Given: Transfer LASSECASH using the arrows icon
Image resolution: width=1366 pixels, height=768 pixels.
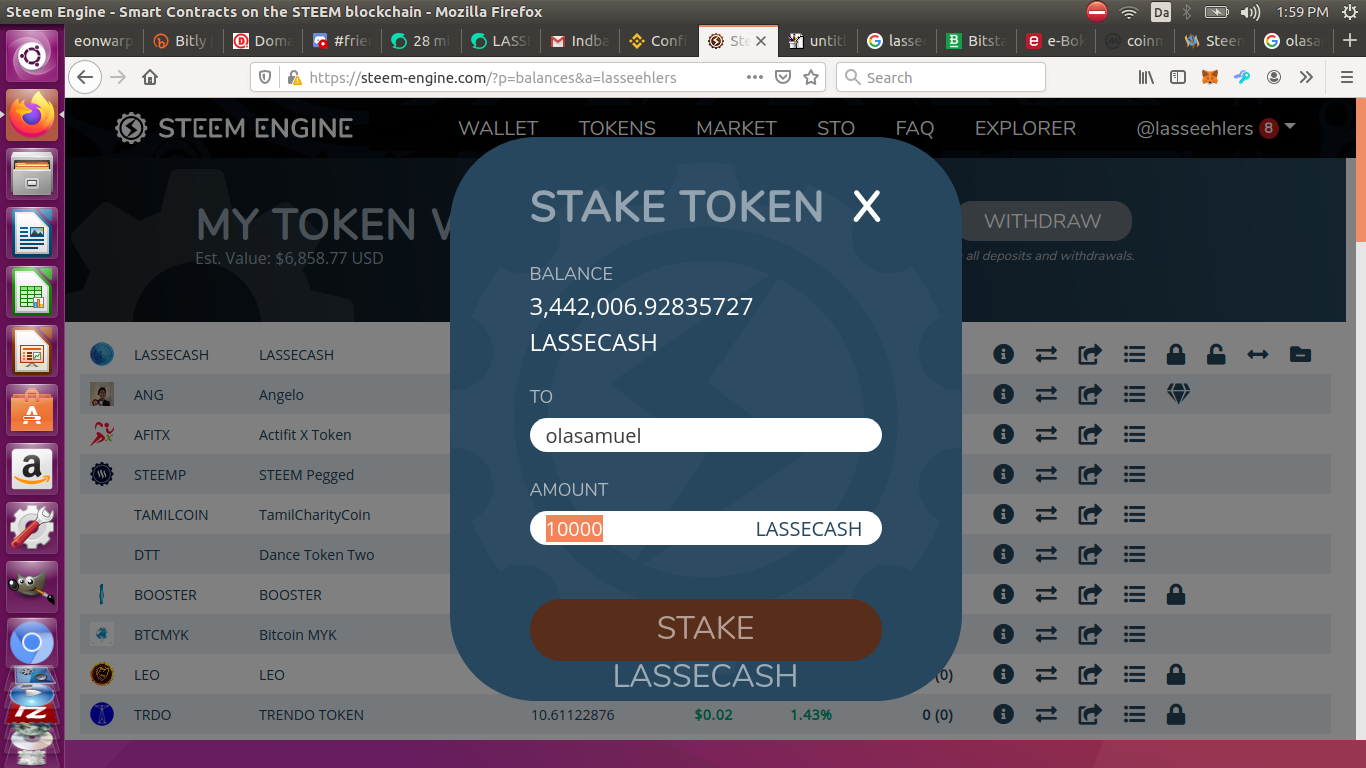Looking at the screenshot, I should (1046, 354).
